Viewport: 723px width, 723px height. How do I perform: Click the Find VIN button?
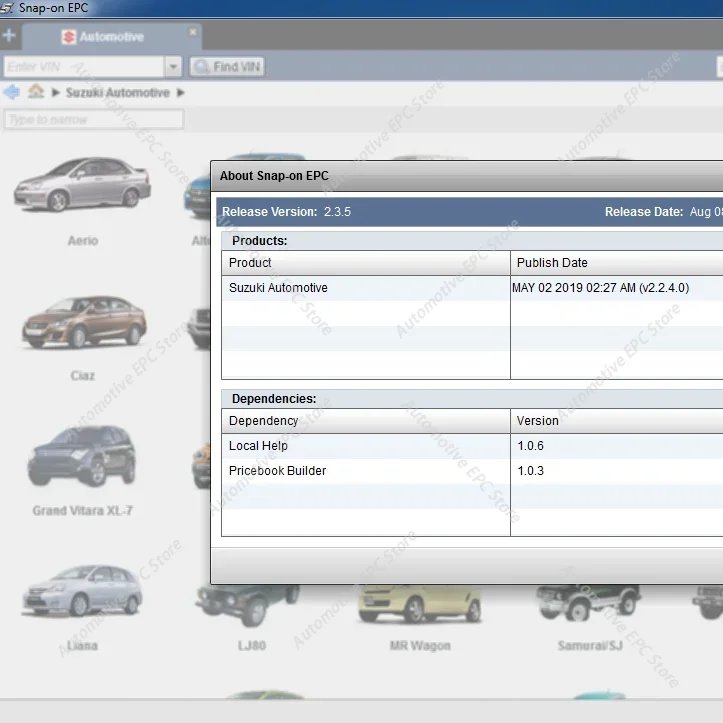coord(227,67)
